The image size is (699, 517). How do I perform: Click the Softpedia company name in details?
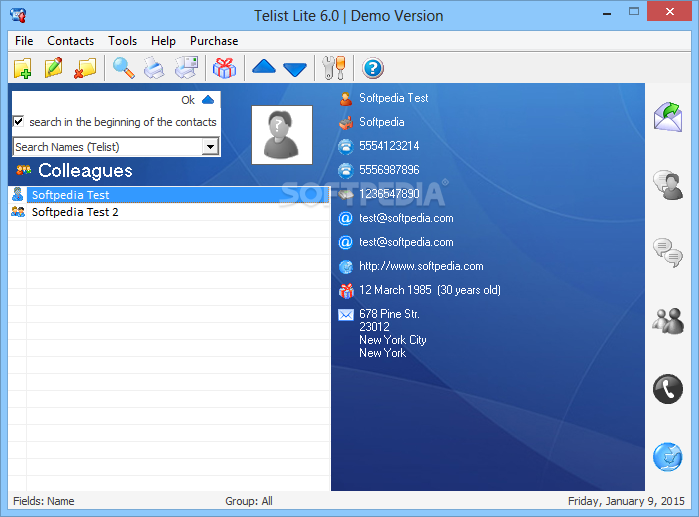pyautogui.click(x=382, y=122)
